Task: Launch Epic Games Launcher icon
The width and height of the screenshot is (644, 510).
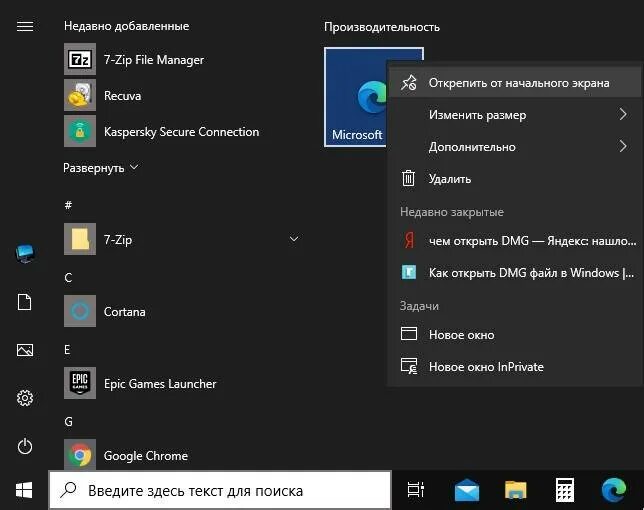Action: pyautogui.click(x=80, y=383)
